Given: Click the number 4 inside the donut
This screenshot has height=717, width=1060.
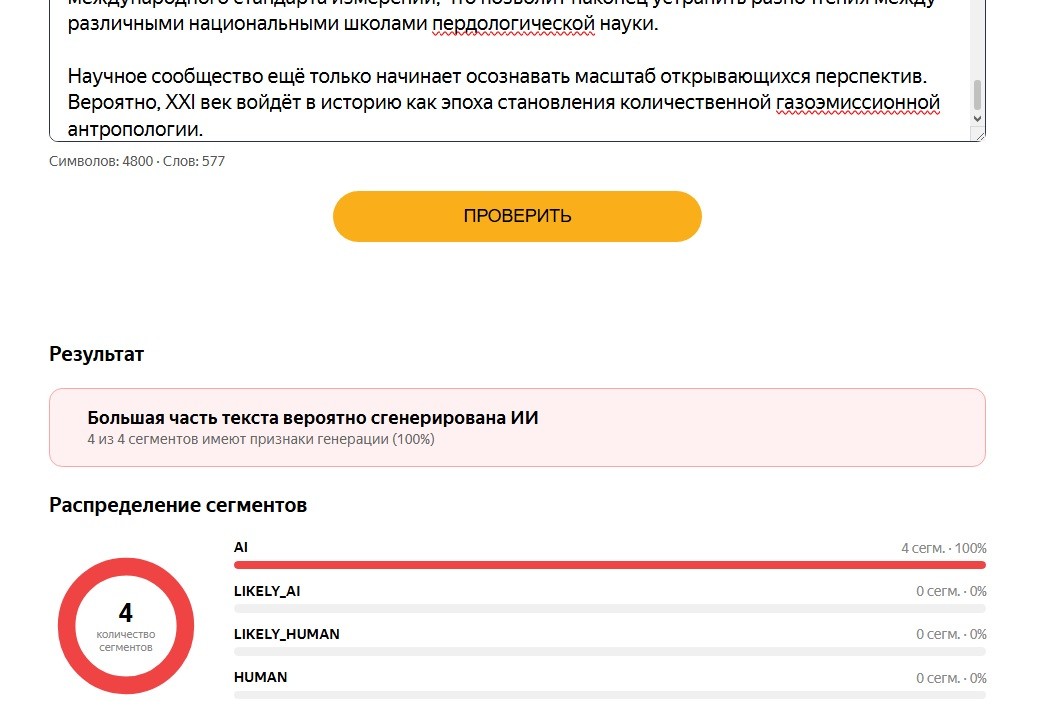Looking at the screenshot, I should coord(126,612).
